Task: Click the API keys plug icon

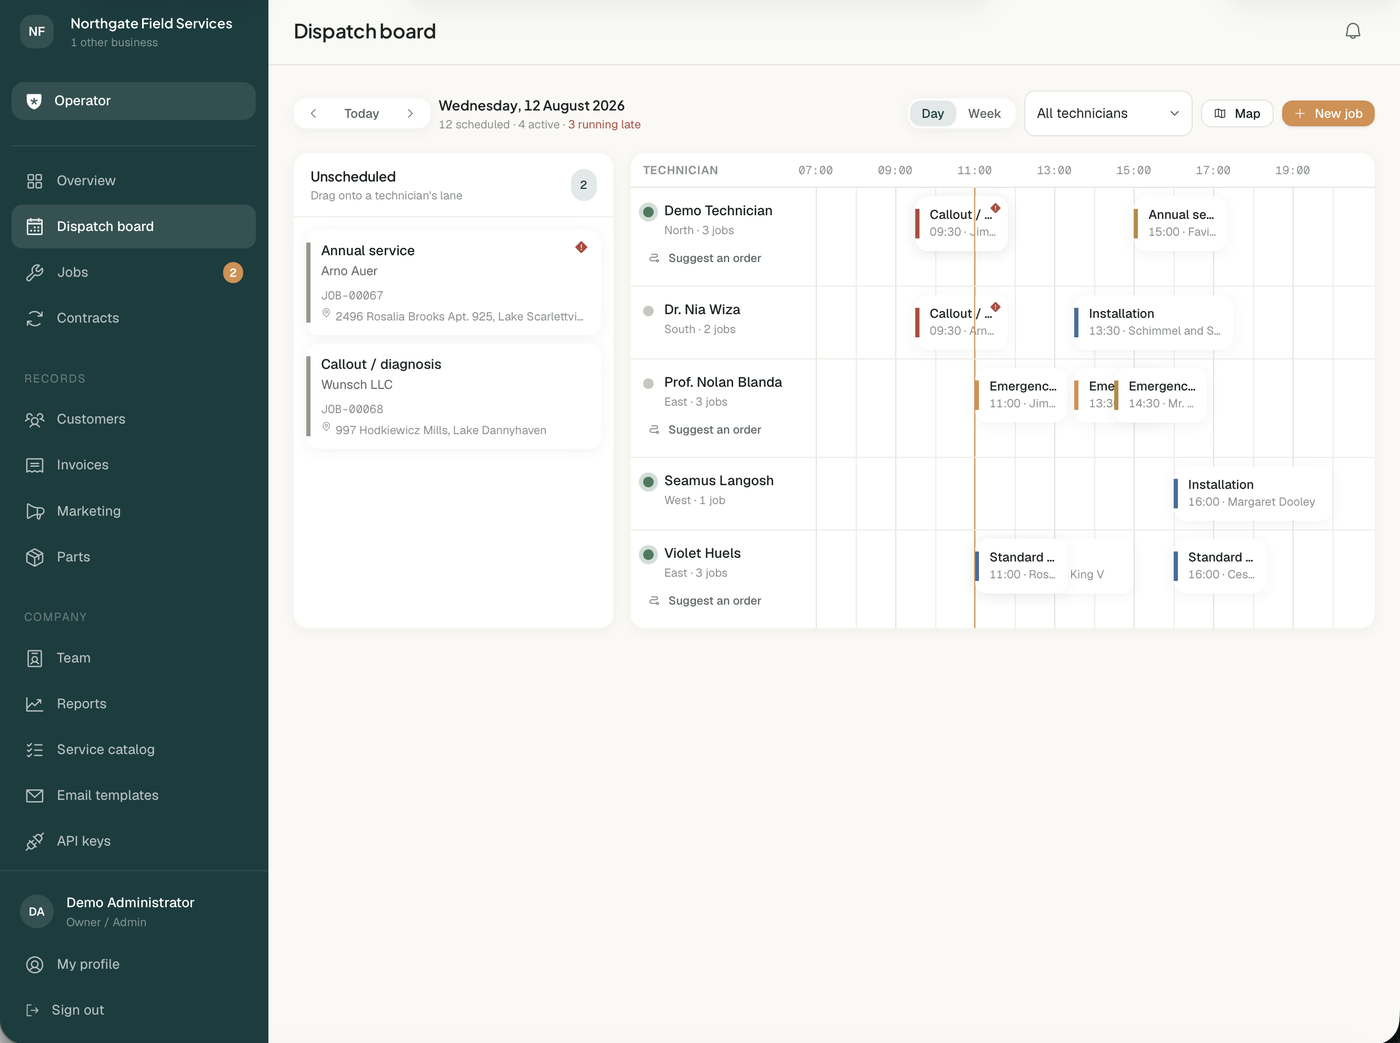Action: click(35, 841)
